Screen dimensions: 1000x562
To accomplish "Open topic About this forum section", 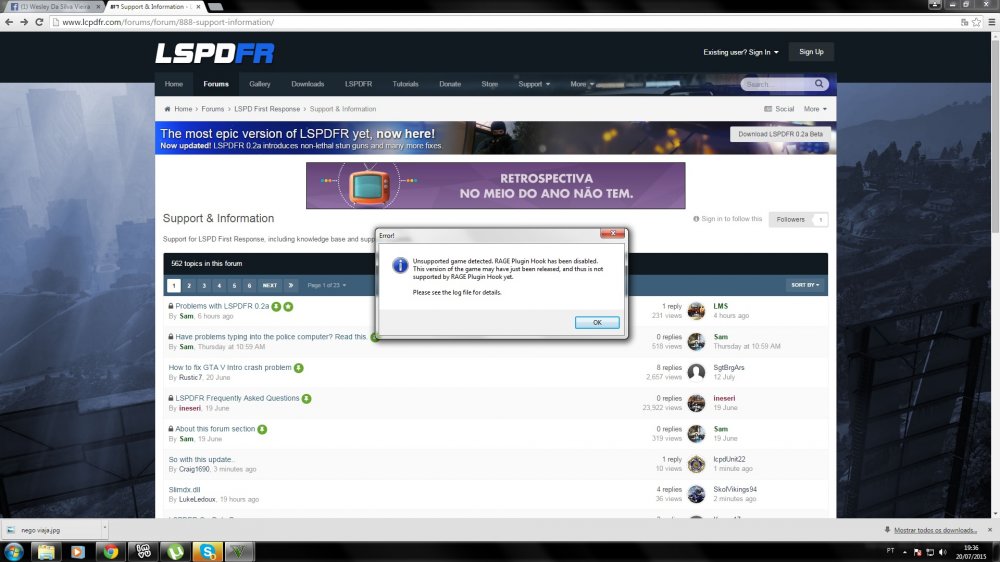I will click(215, 429).
